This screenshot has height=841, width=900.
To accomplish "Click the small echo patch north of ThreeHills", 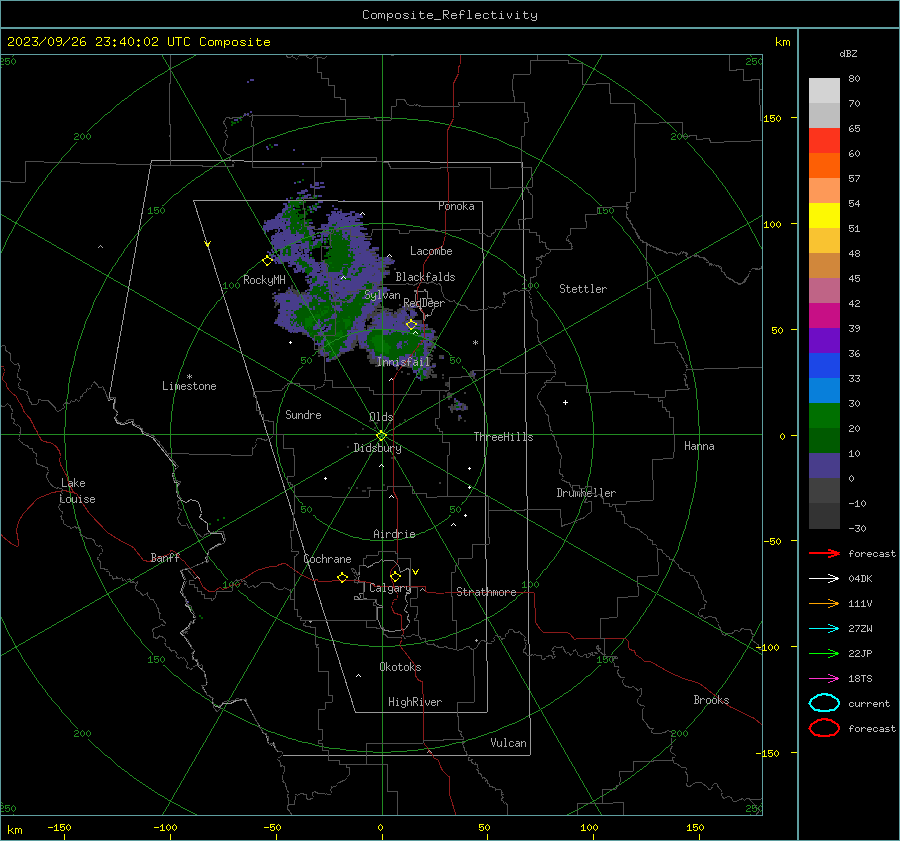I will click(458, 406).
